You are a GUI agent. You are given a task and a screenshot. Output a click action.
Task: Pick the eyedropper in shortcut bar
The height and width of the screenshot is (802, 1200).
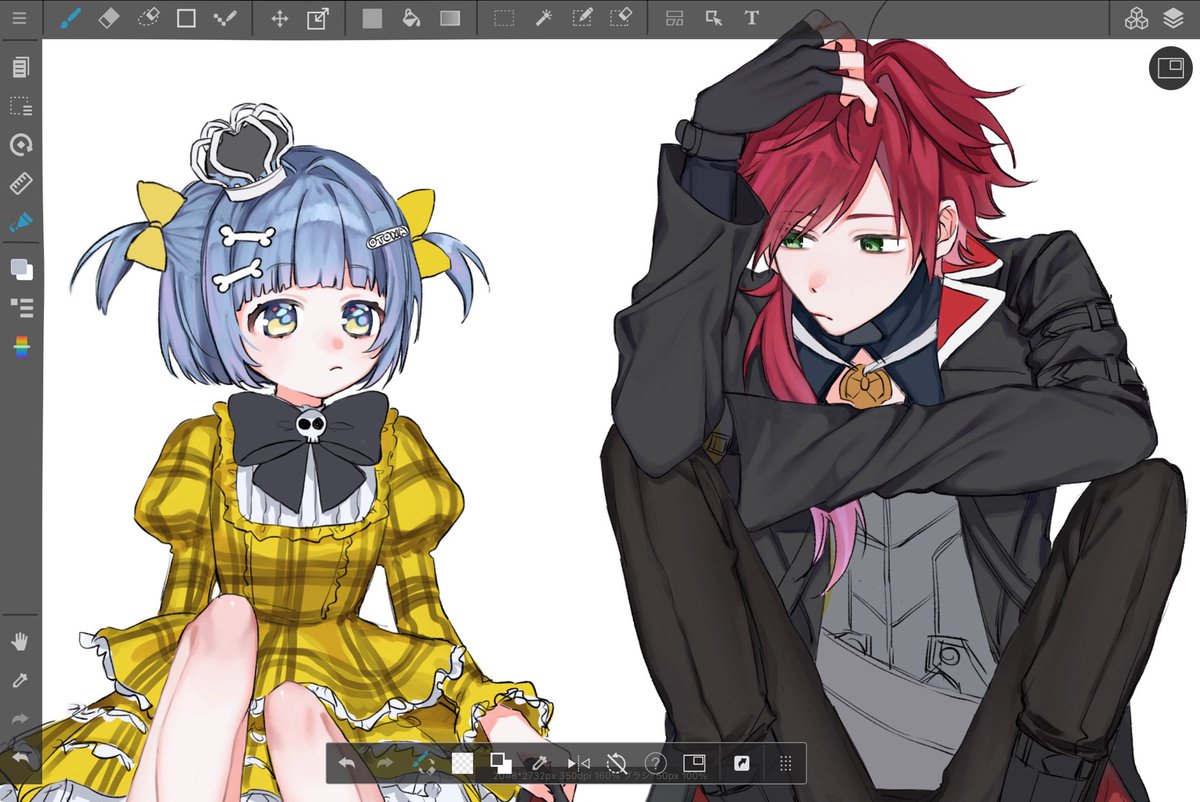540,763
